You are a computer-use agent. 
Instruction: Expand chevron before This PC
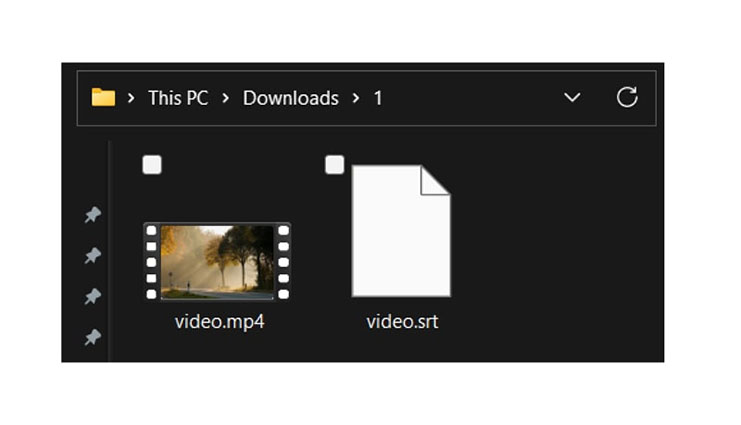pos(131,98)
